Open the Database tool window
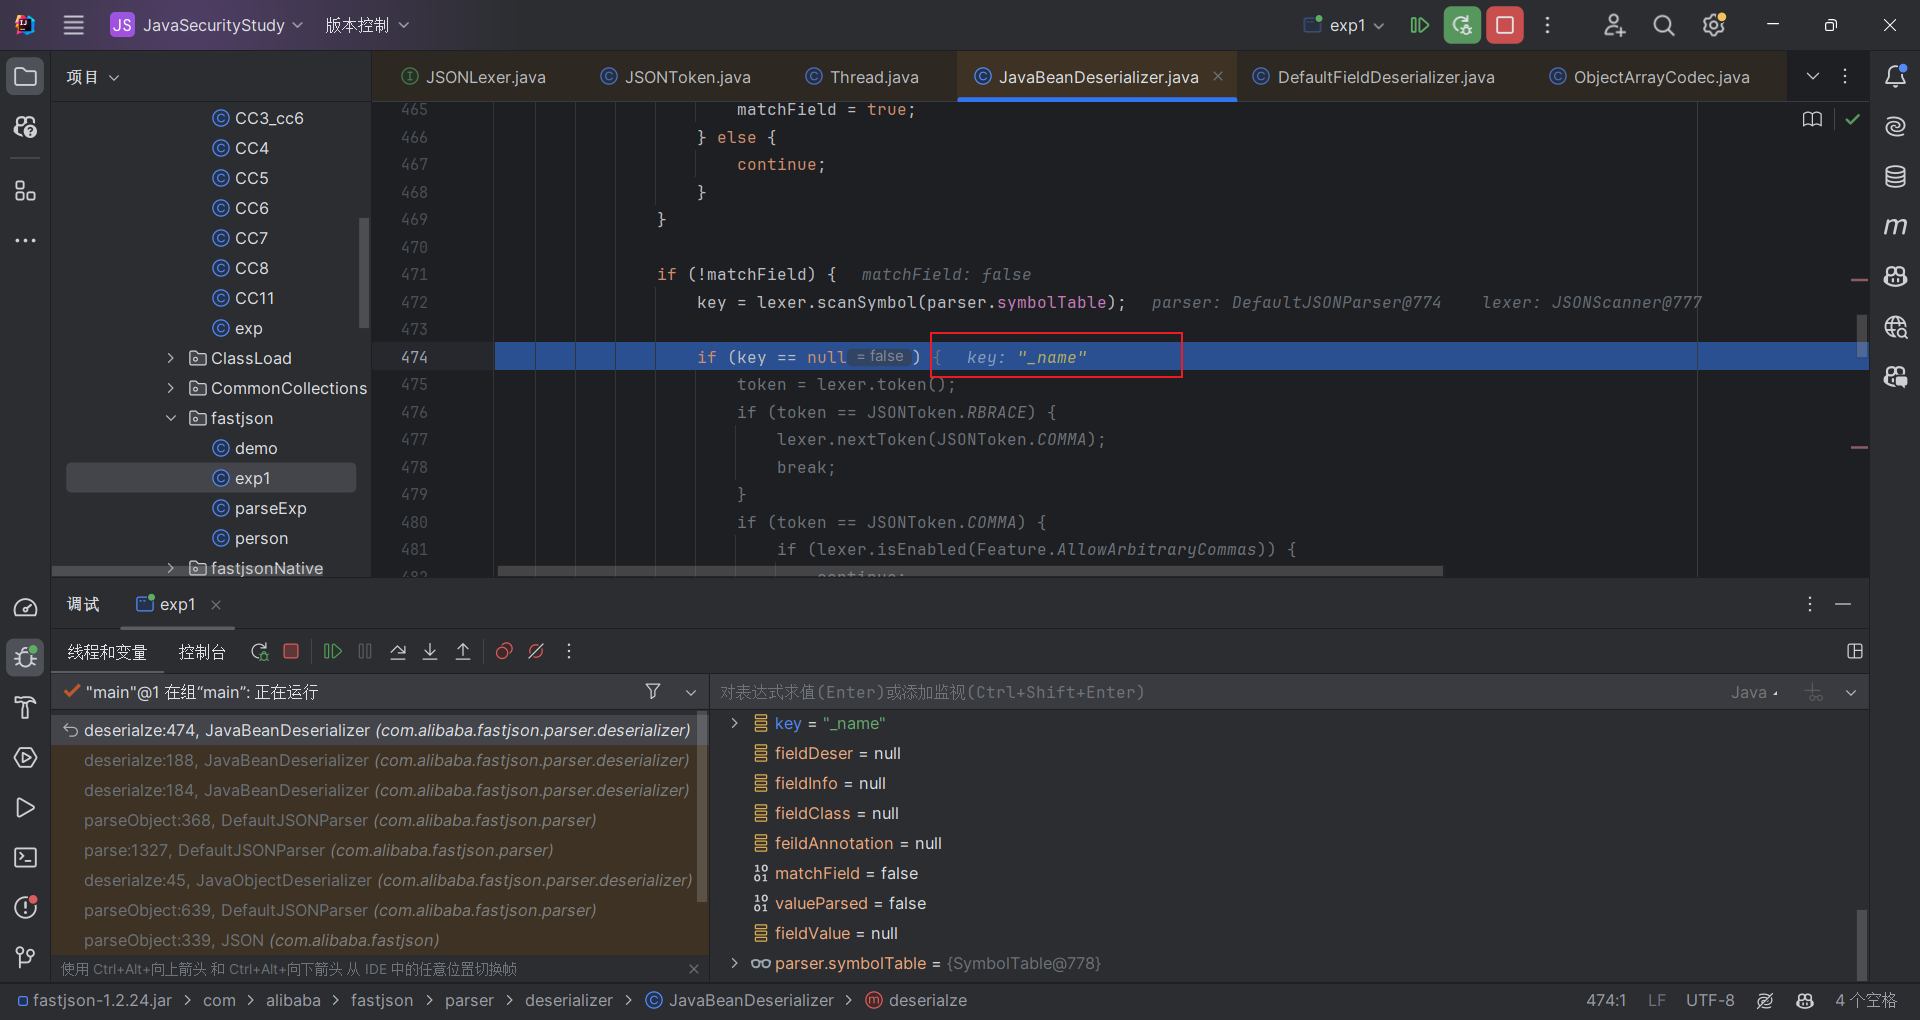 click(1895, 177)
